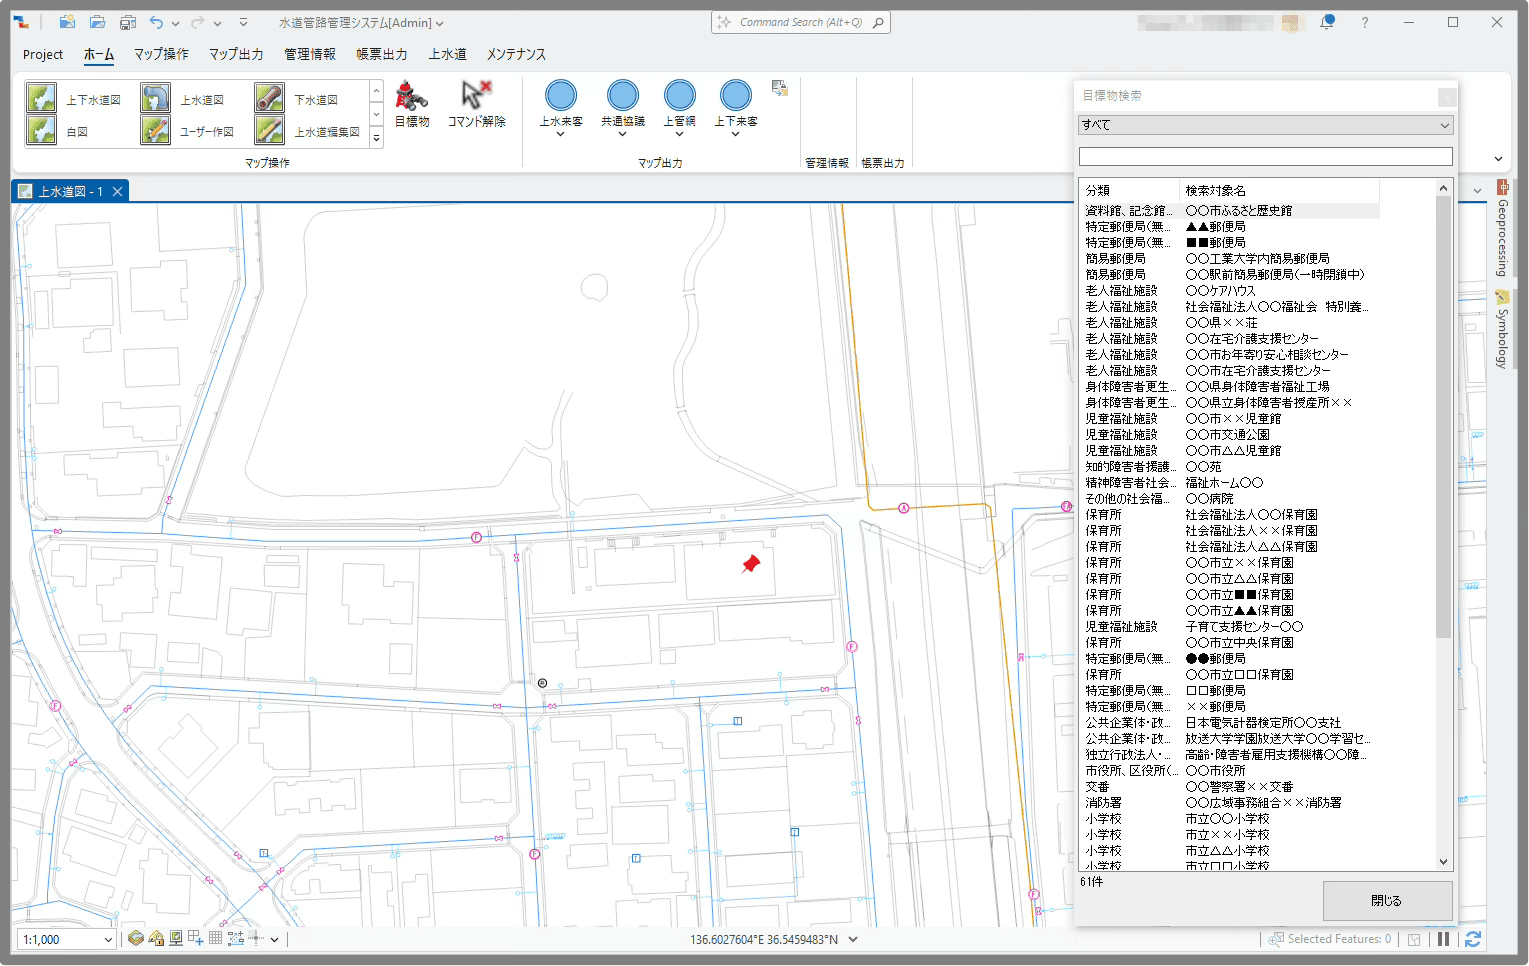Click the landmark search text field
Screen dimensions: 1529x966
click(1265, 156)
